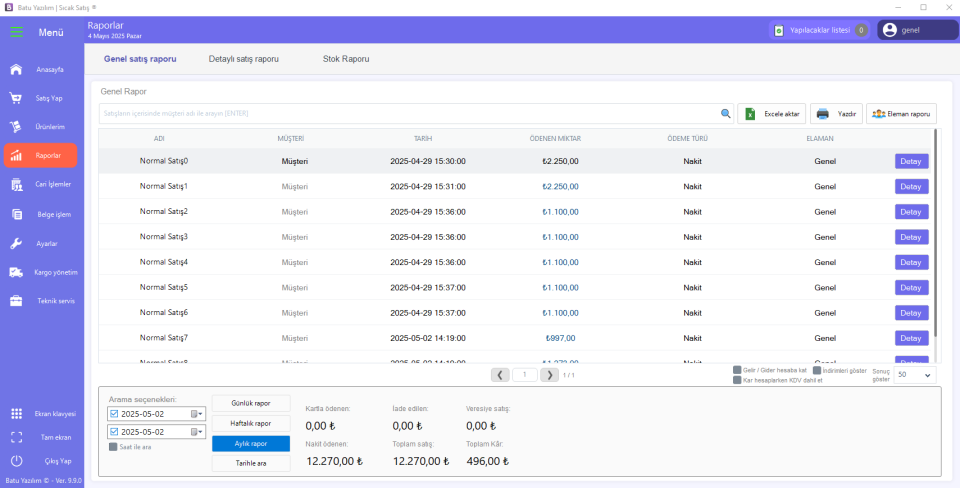Select row Normal Satış1
The height and width of the screenshot is (488, 960).
point(516,186)
